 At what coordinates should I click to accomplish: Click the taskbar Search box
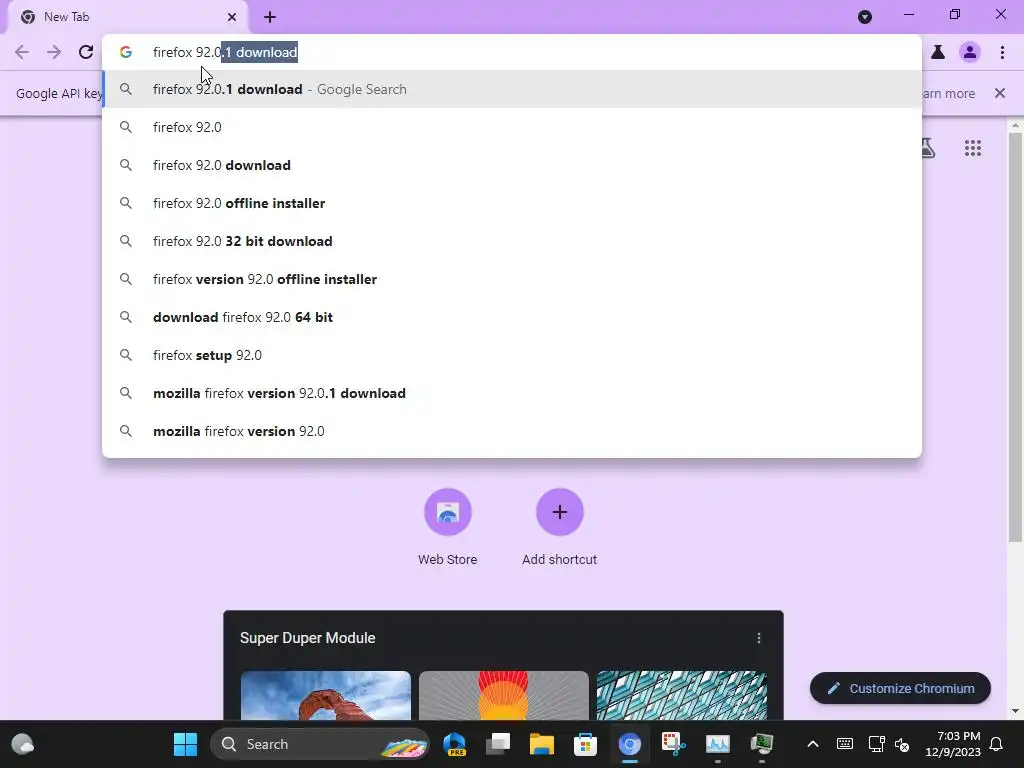point(320,744)
